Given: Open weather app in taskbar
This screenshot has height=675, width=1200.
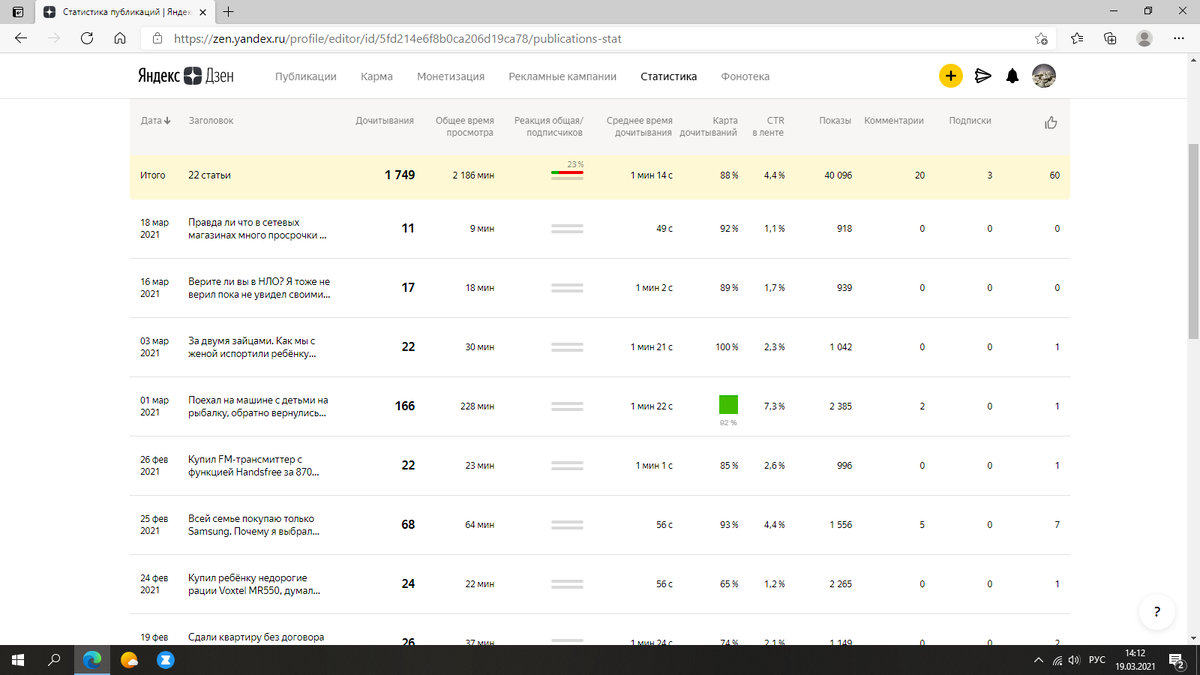Looking at the screenshot, I should coord(129,660).
